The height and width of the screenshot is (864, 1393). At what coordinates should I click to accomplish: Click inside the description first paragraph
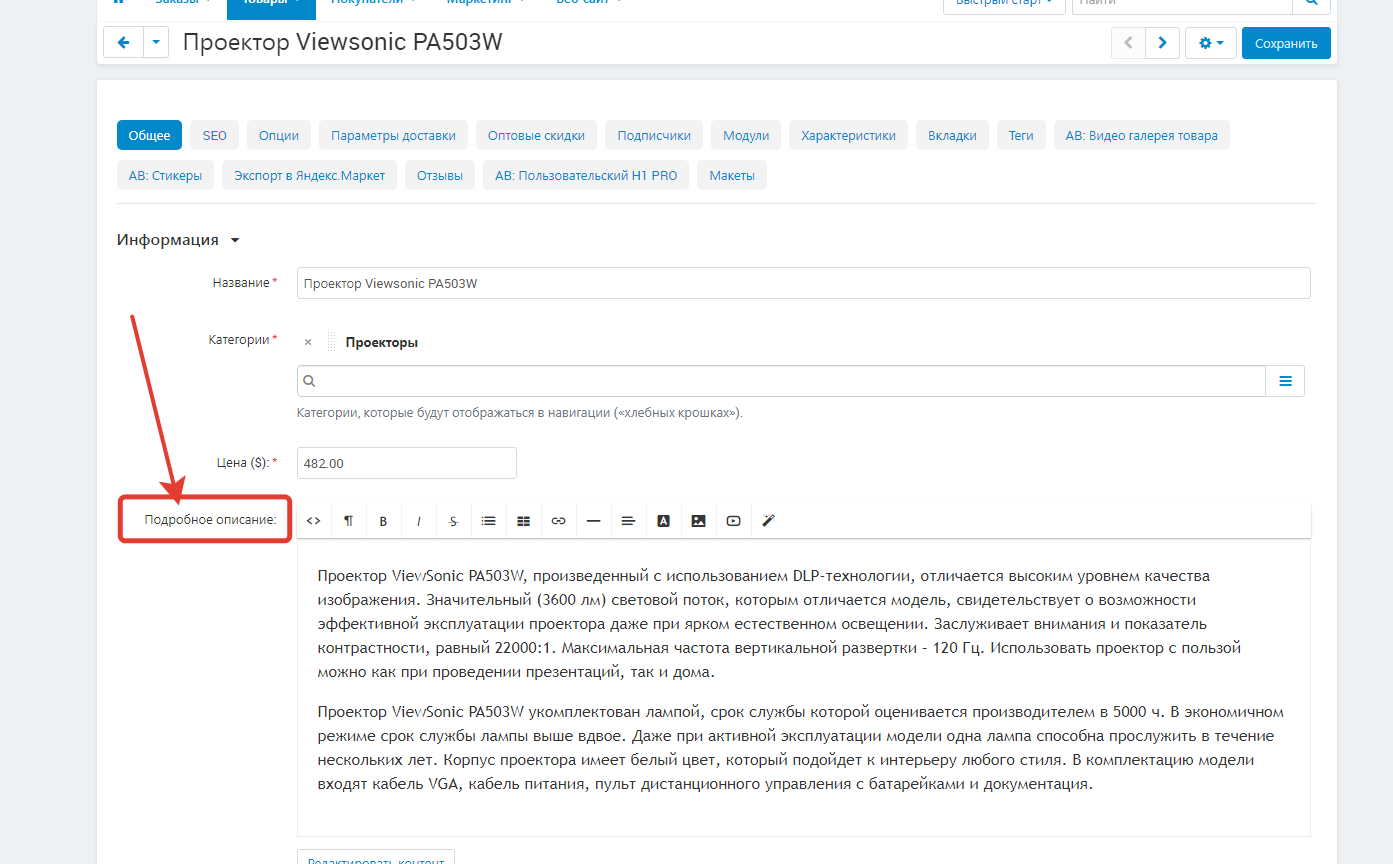pos(779,624)
